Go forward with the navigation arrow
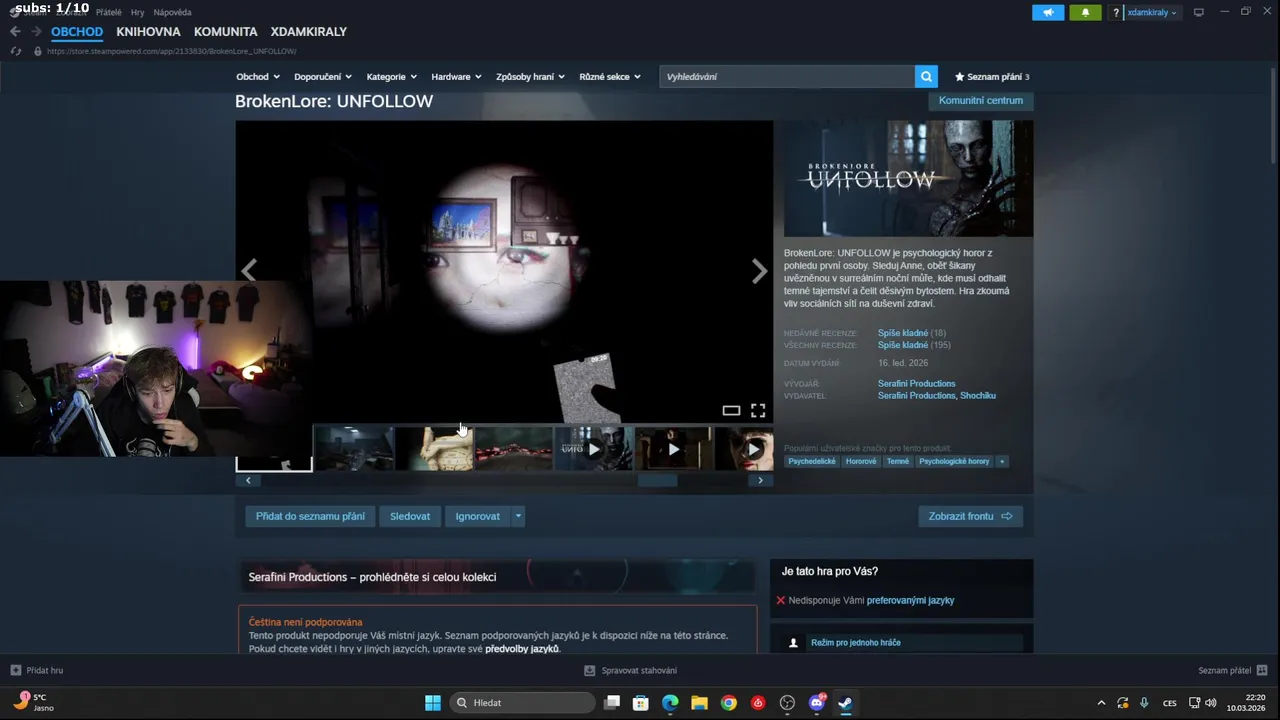1280x720 pixels. (x=36, y=32)
